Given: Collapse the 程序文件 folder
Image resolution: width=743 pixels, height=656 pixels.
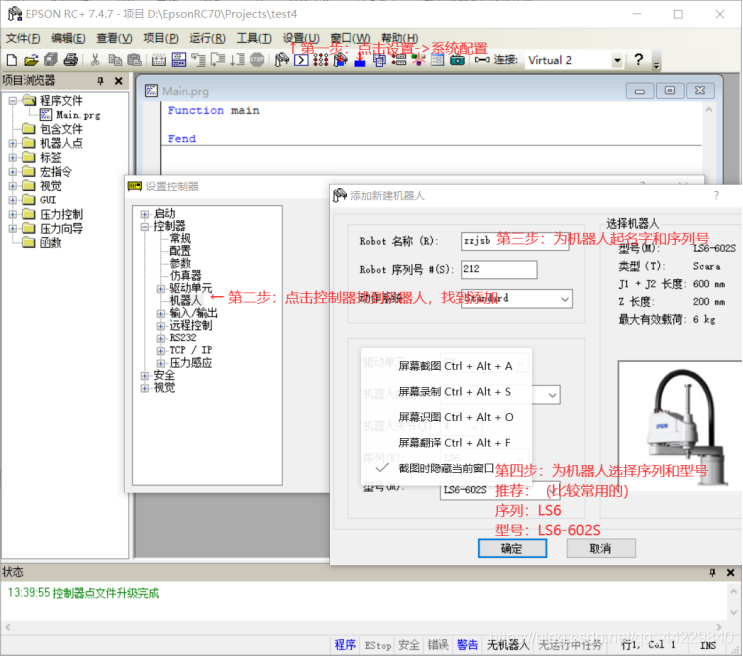Looking at the screenshot, I should click(13, 100).
